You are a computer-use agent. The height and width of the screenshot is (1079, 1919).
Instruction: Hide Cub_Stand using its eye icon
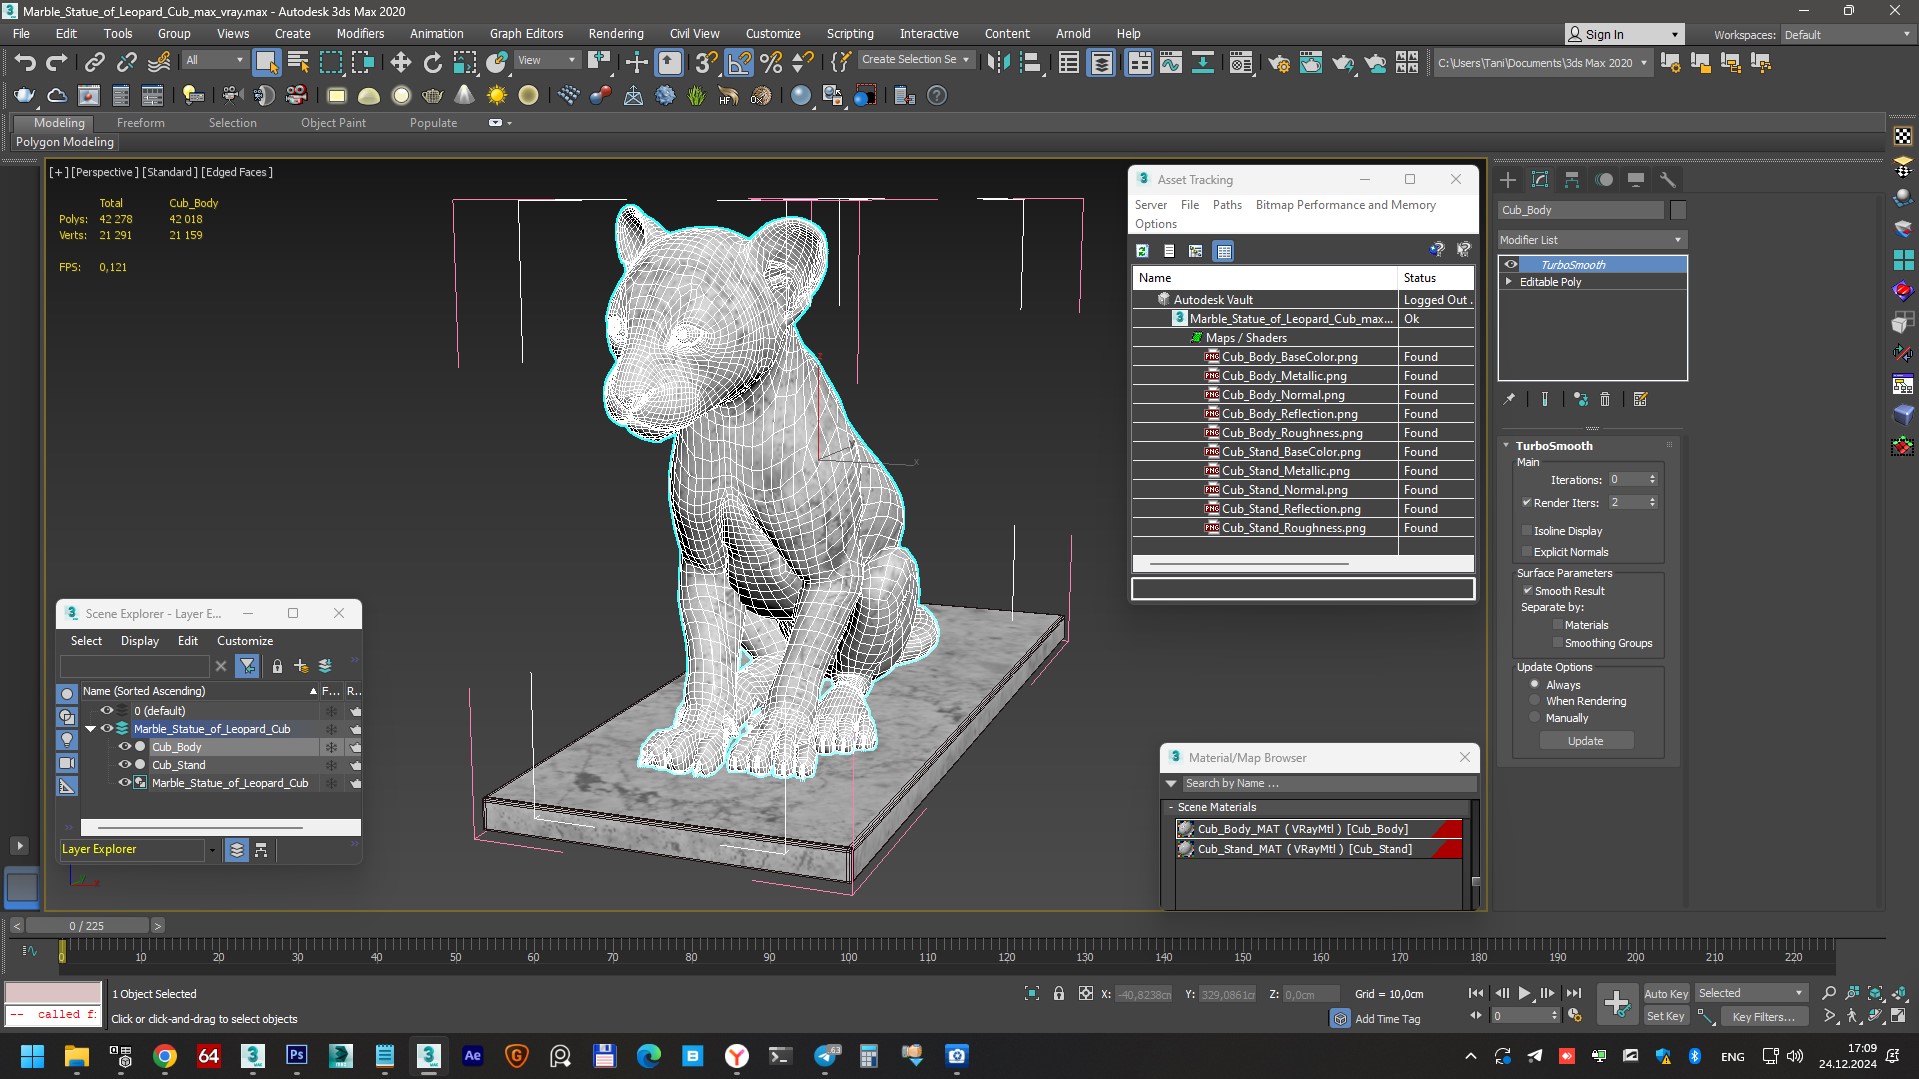click(x=125, y=765)
